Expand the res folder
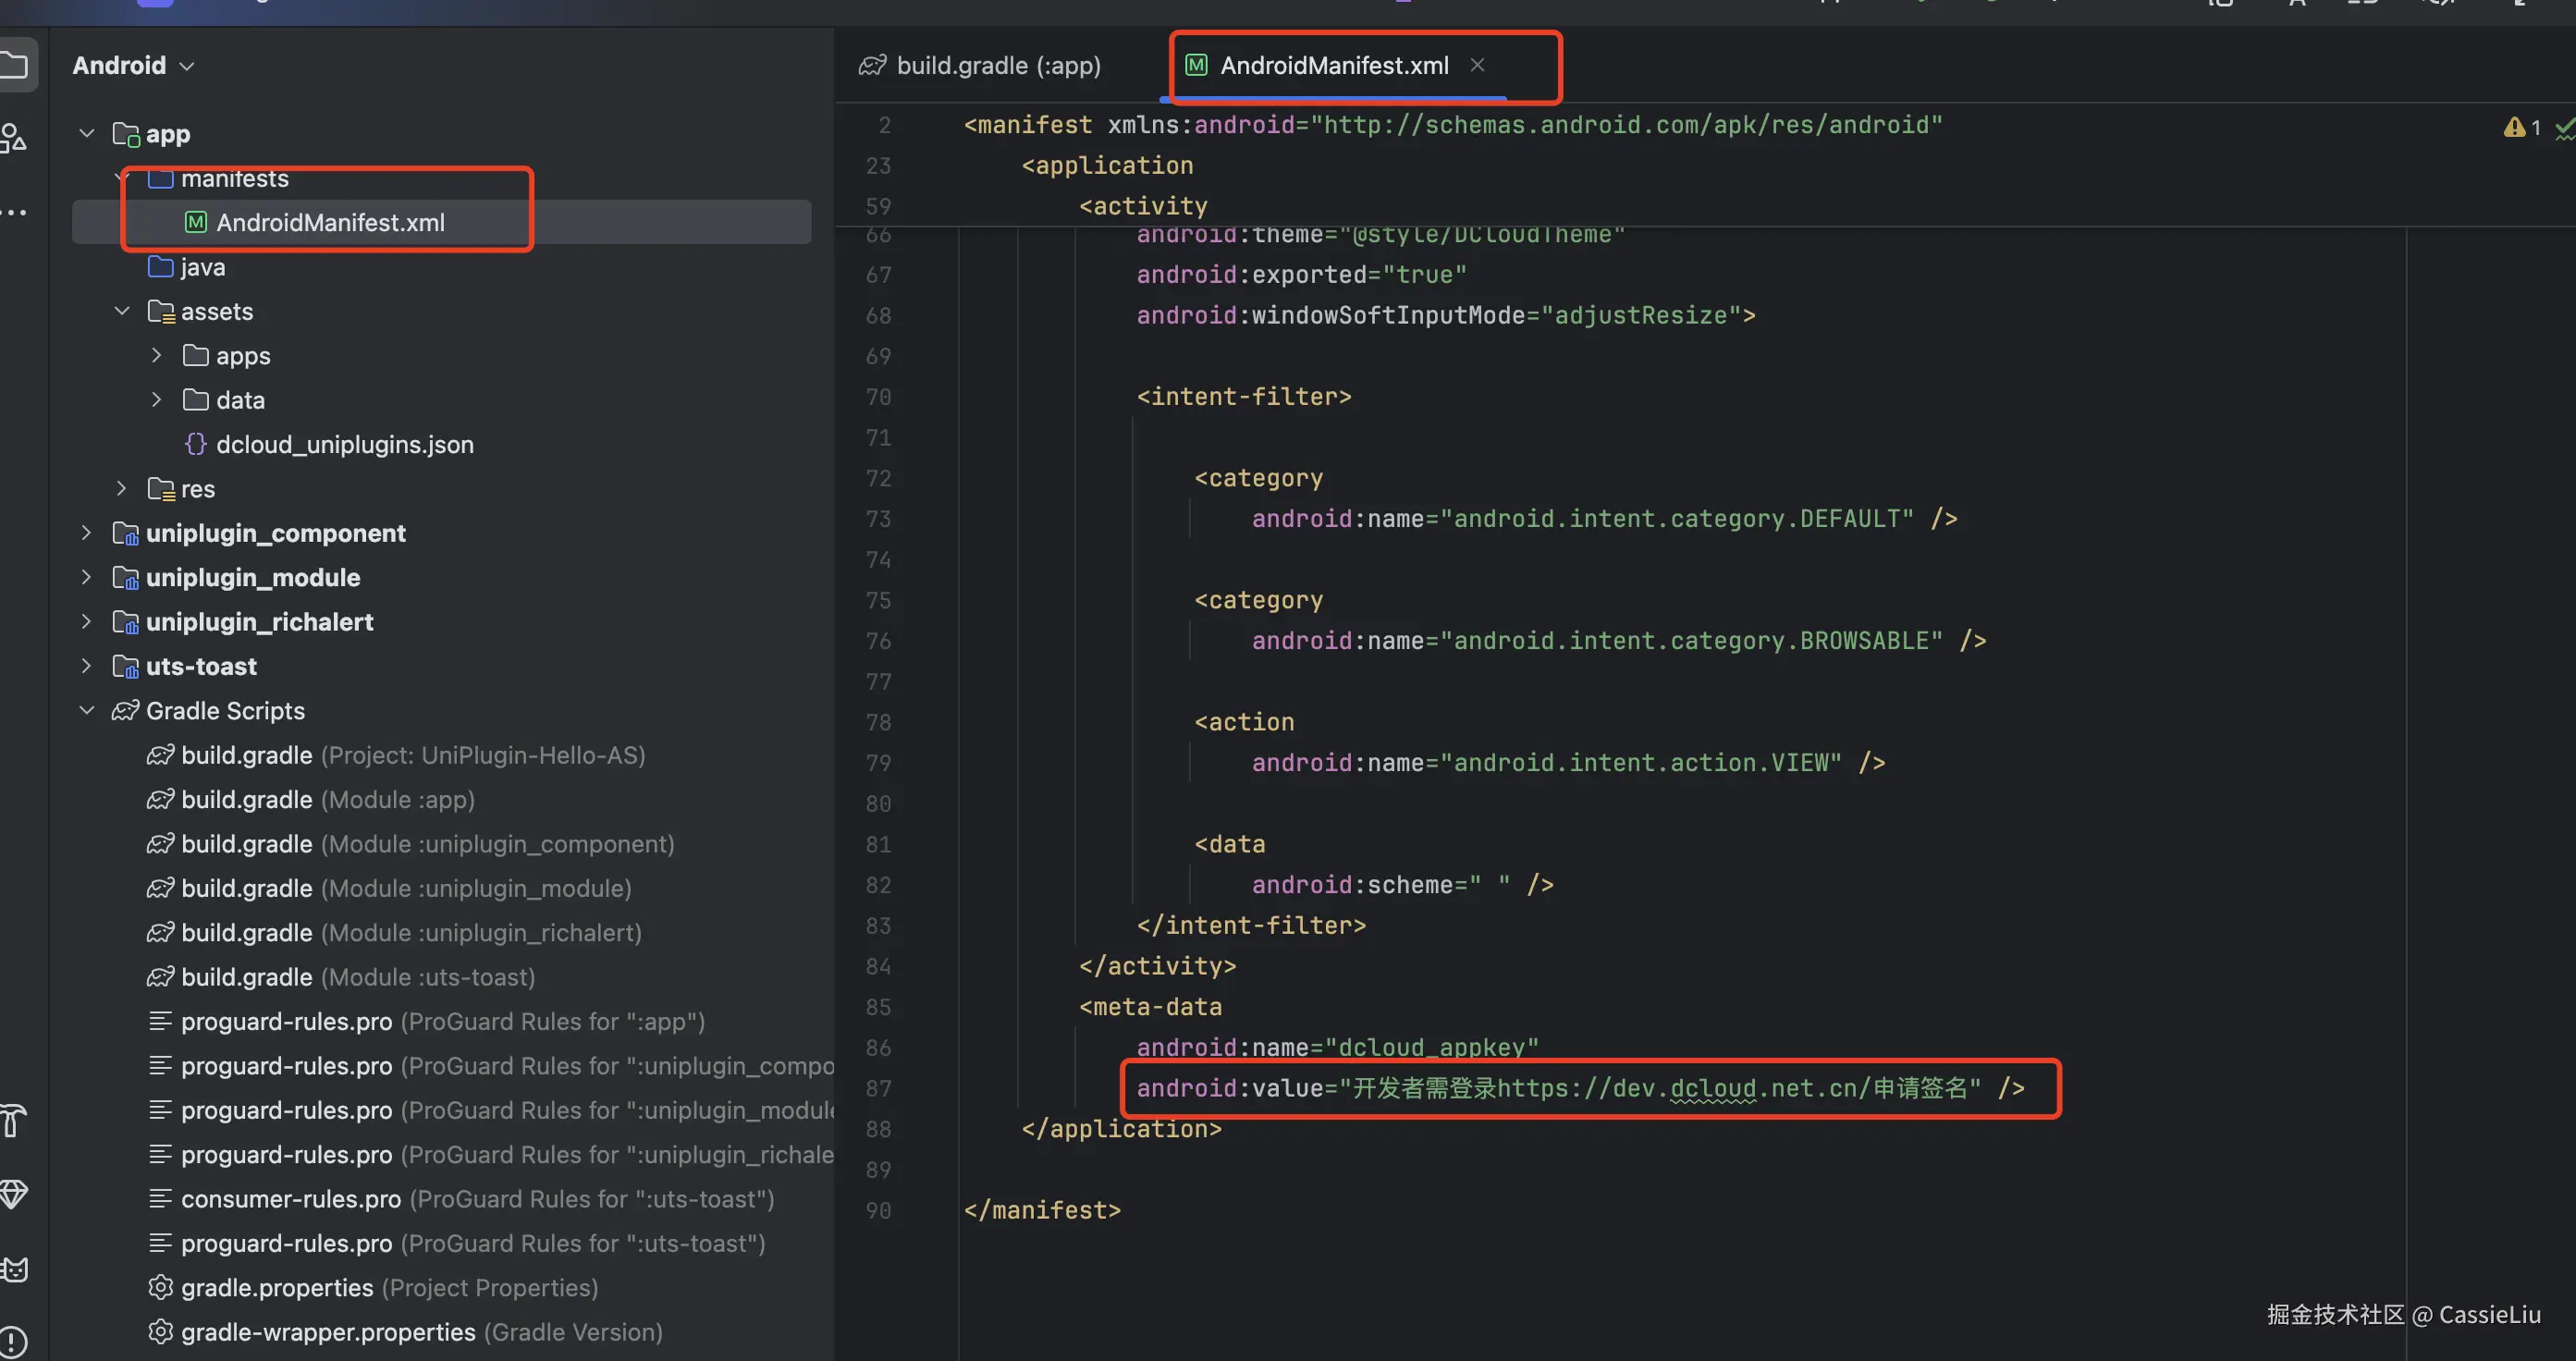The height and width of the screenshot is (1361, 2576). [x=122, y=488]
